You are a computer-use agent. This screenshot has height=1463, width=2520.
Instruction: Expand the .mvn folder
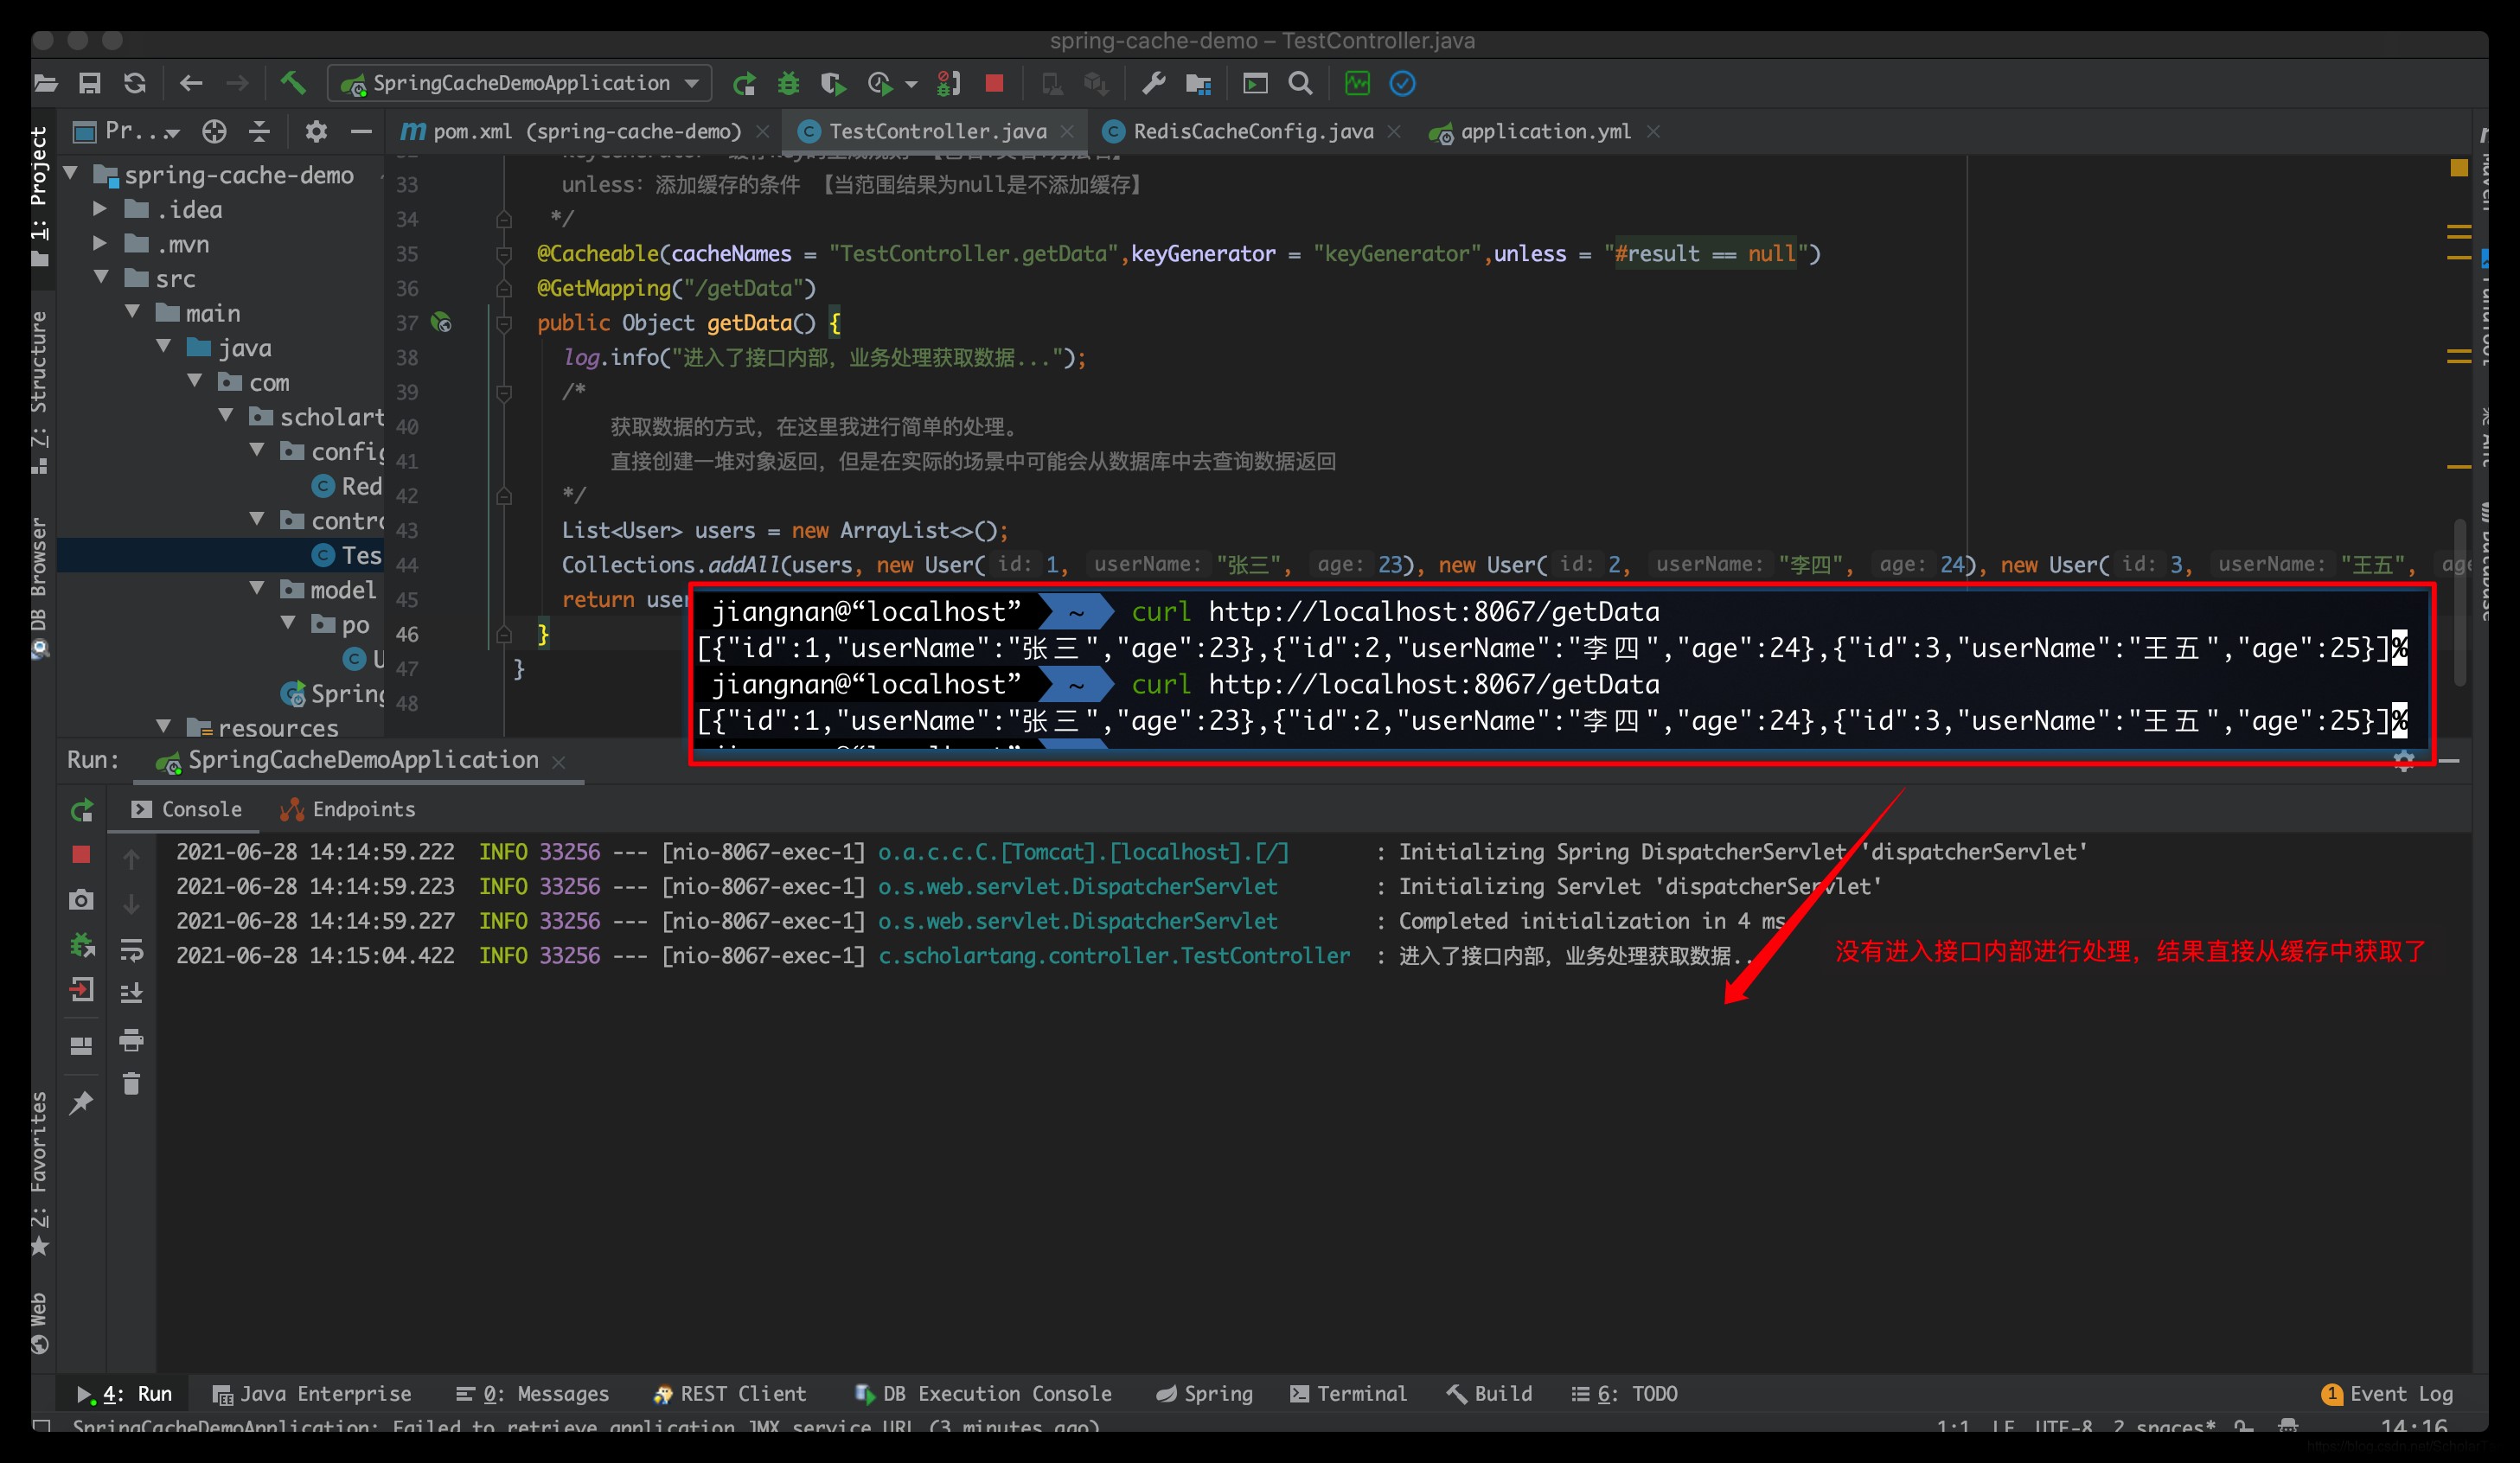(x=100, y=243)
